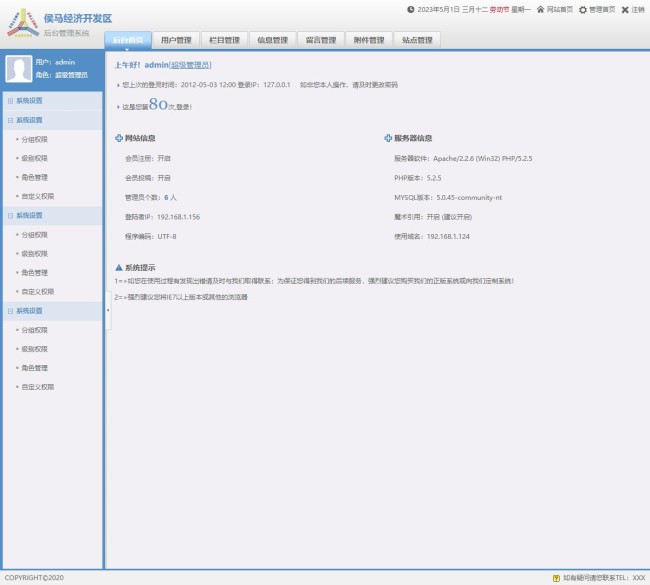Click the 注销 logout link
650x585 pixels.
(x=638, y=10)
